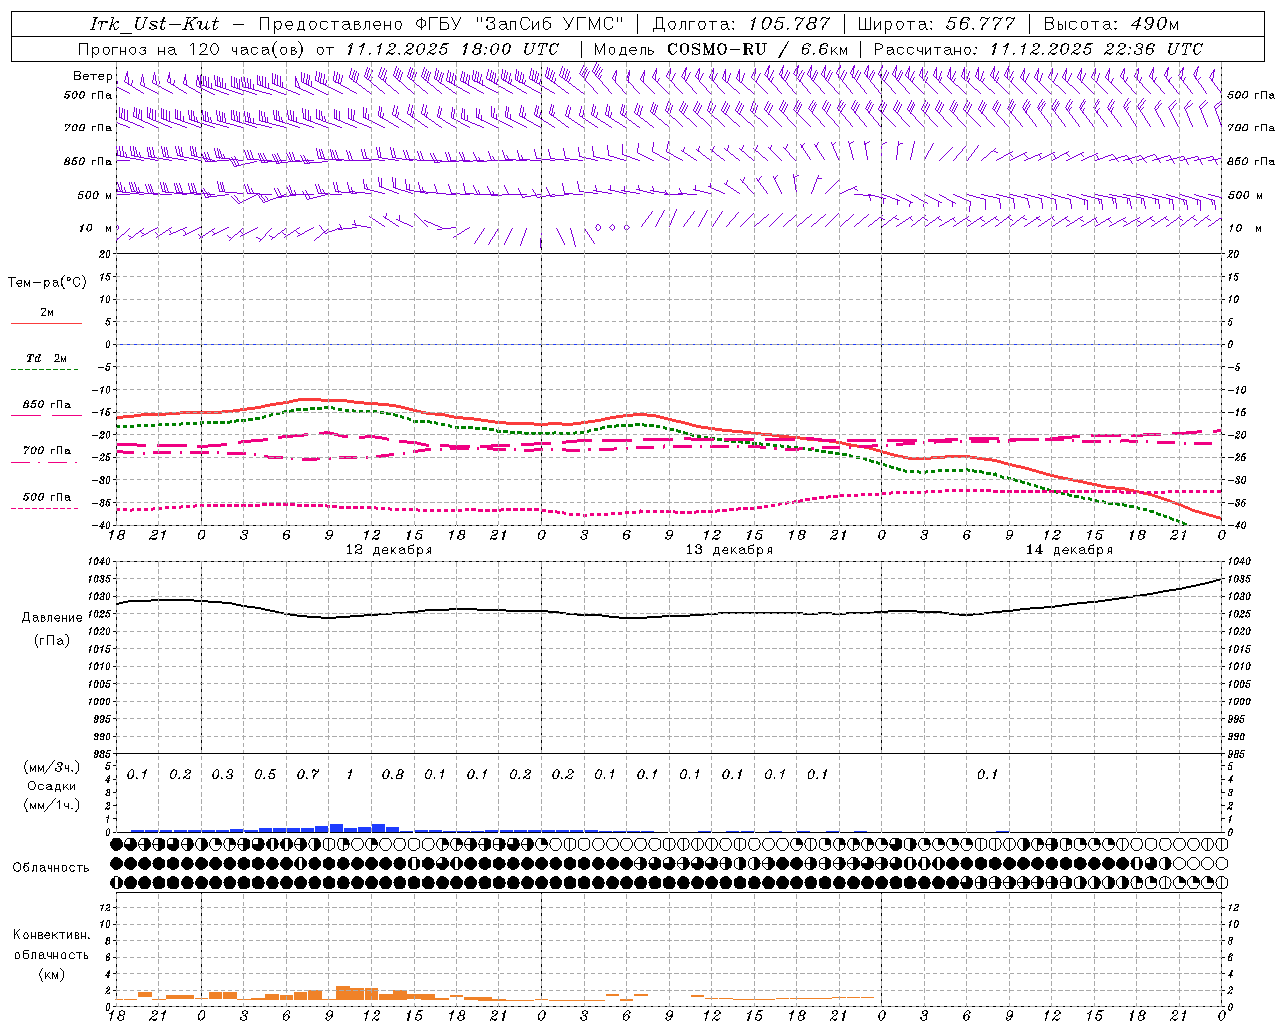
Task: Select the elevation text Высота: 490м
Action: 1111,24
